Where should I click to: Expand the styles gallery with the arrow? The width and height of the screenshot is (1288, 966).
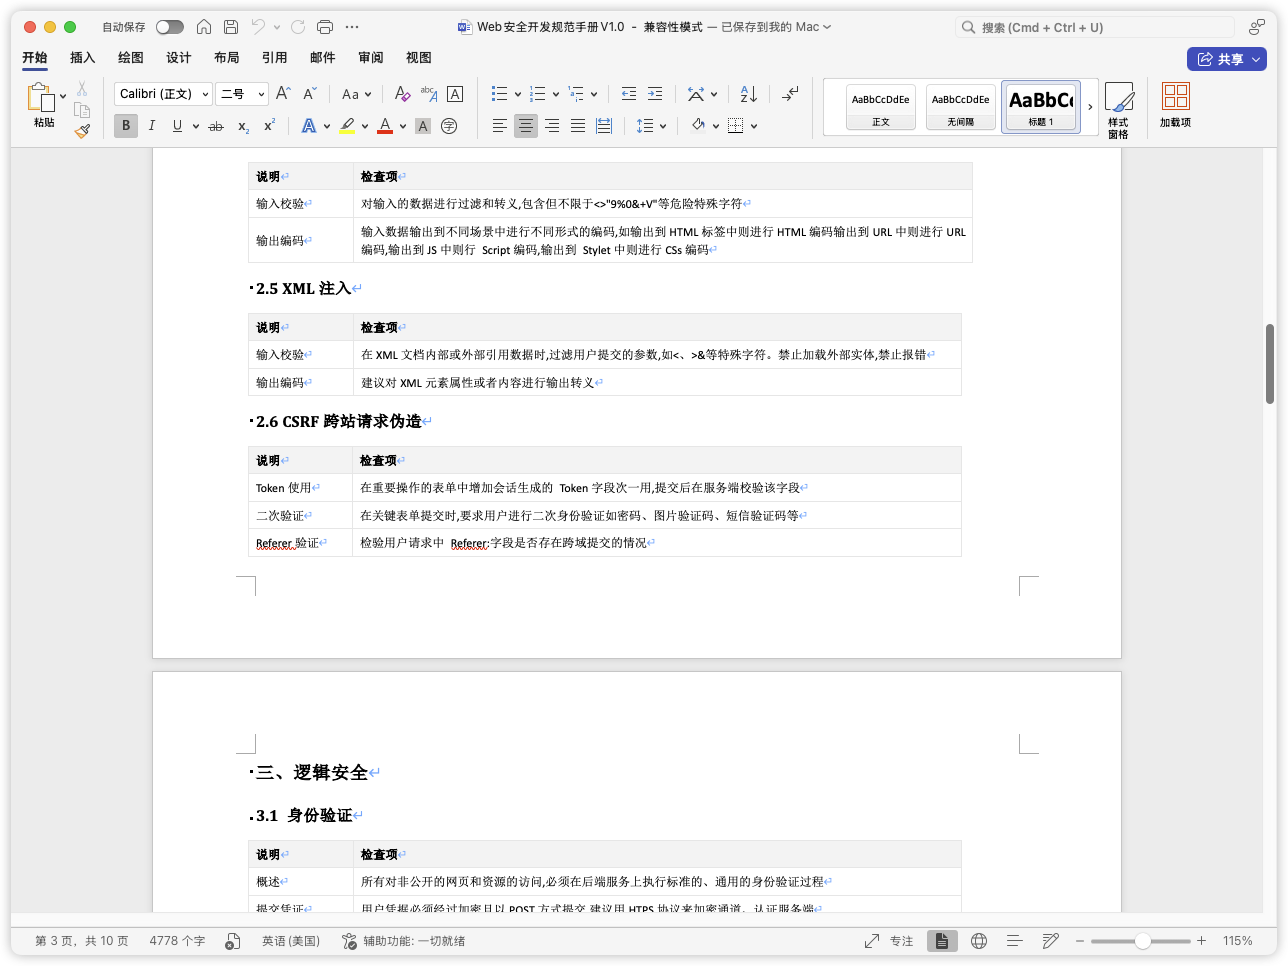1090,107
